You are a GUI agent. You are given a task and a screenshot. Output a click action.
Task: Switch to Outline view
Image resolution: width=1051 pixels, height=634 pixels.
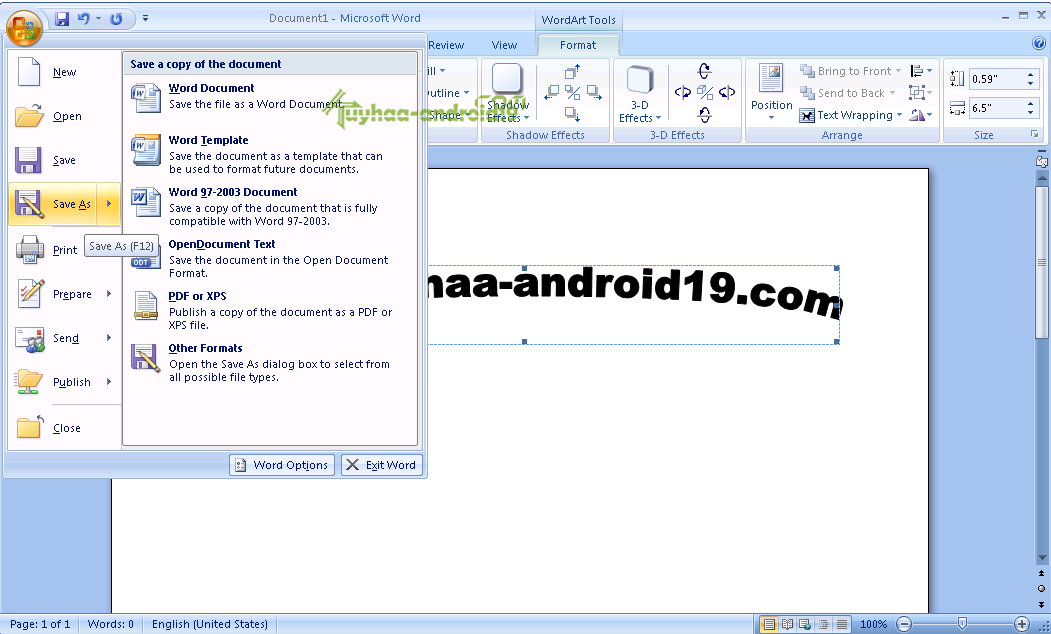823,624
